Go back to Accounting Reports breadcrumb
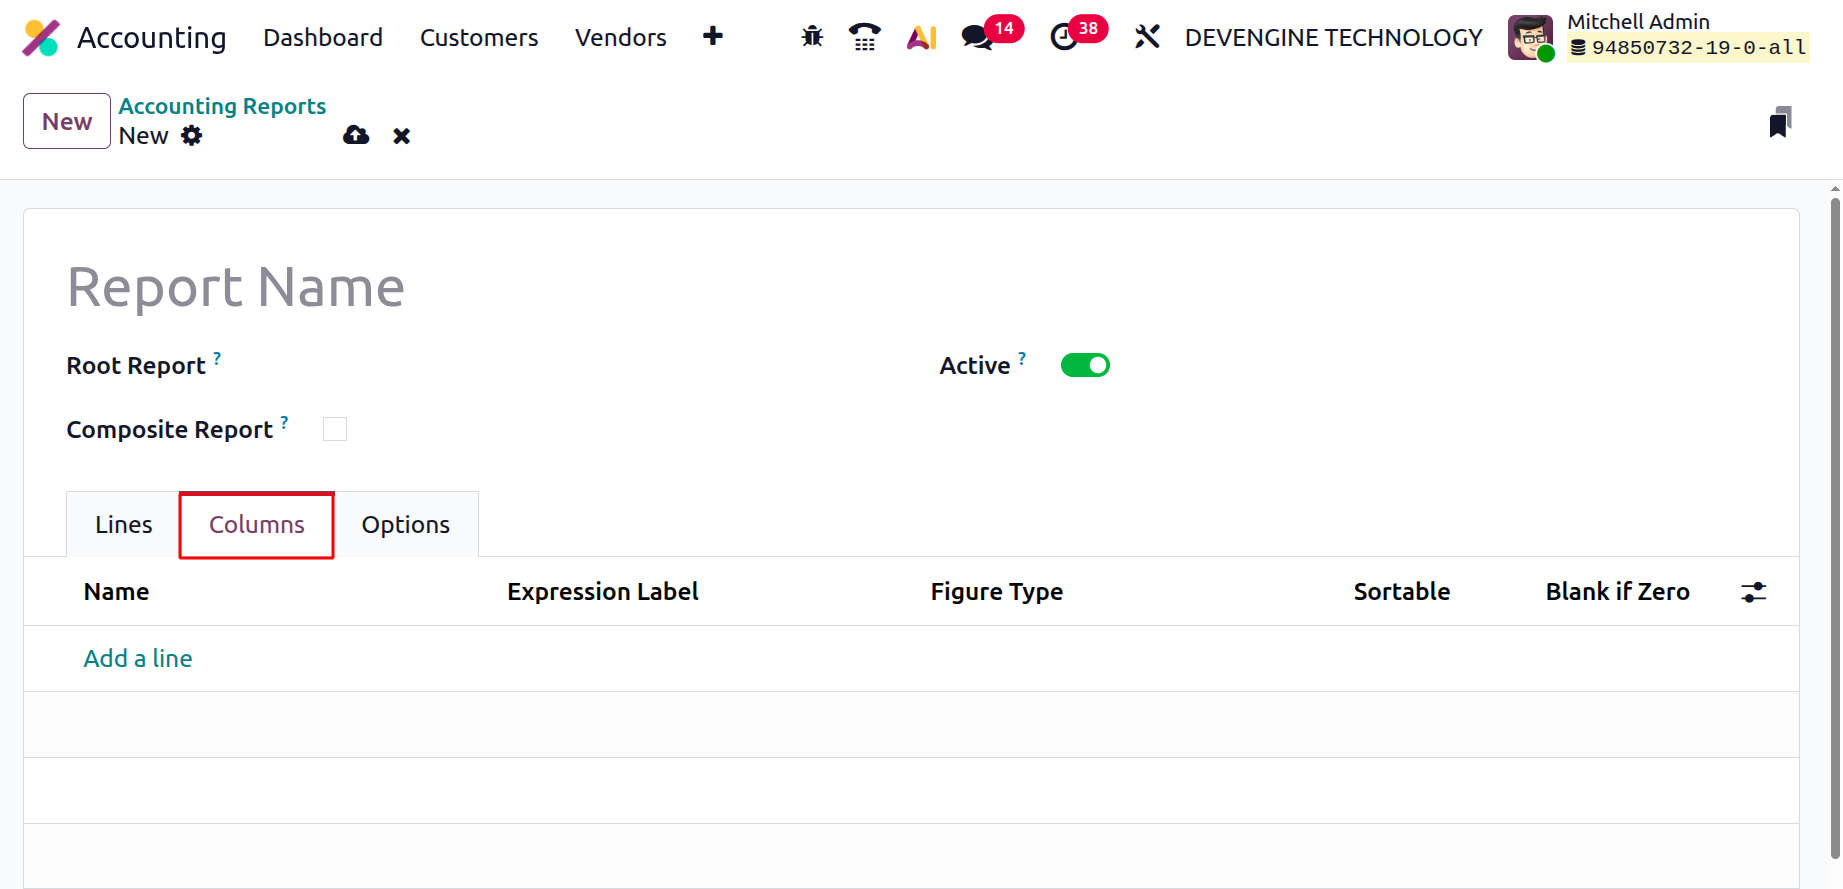 point(222,106)
